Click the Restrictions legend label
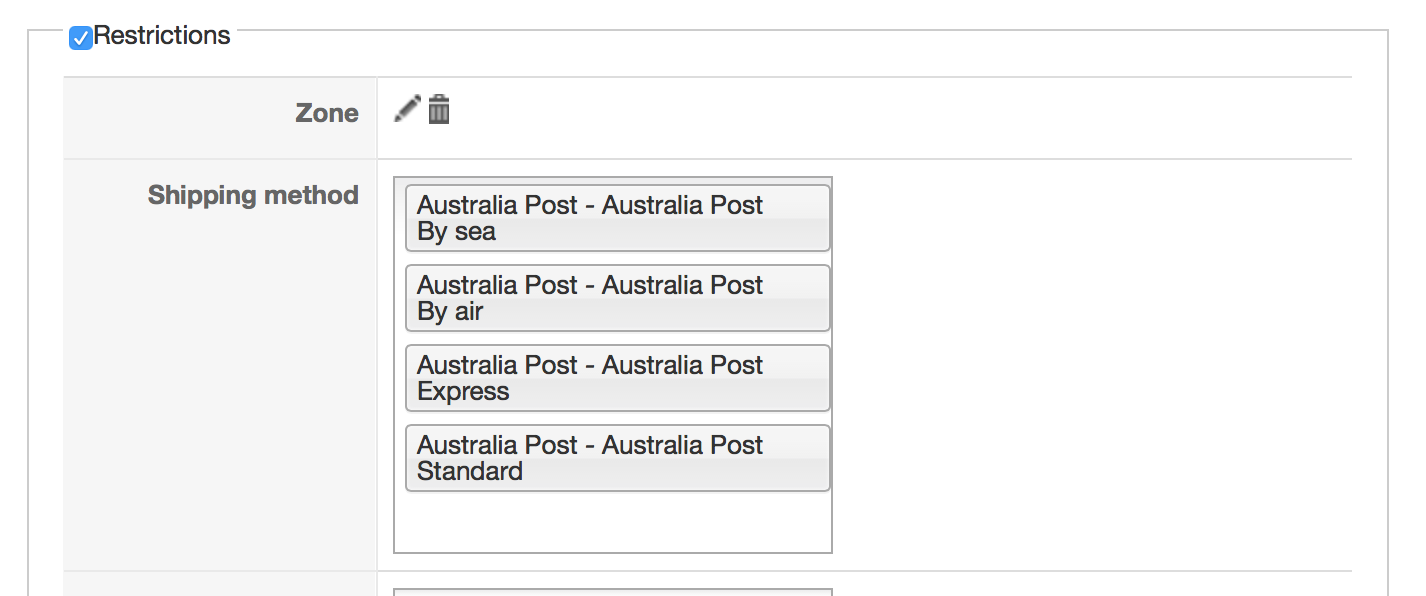 [x=162, y=36]
